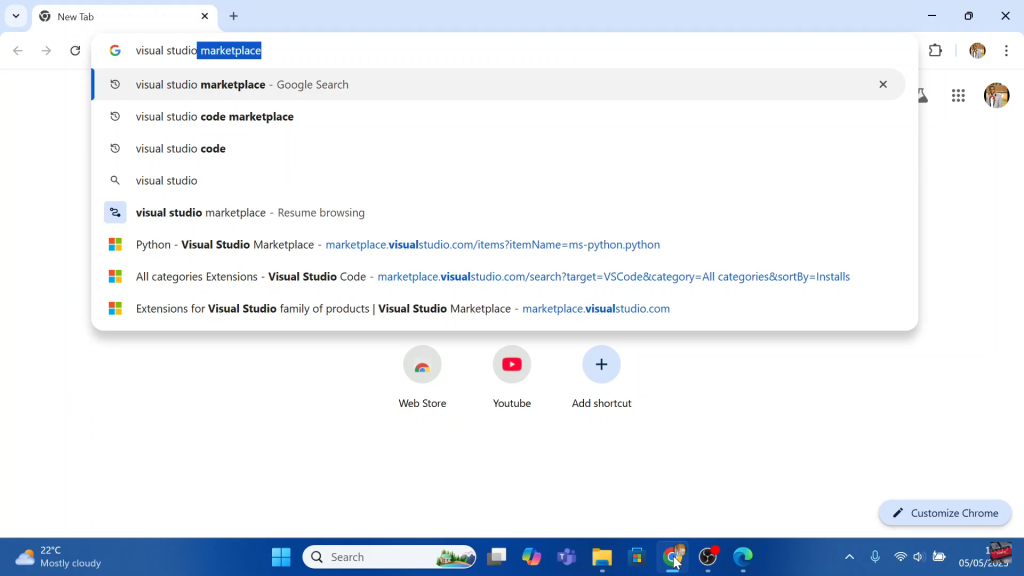Open 'Extensions for Visual Studio family' suggestion
1024x576 pixels.
tap(498, 308)
